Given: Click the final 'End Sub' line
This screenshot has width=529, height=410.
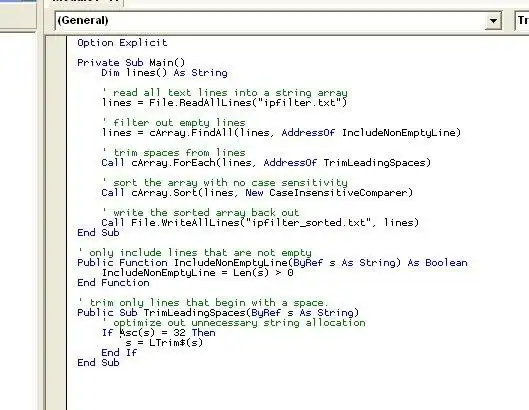Looking at the screenshot, I should coord(98,363).
